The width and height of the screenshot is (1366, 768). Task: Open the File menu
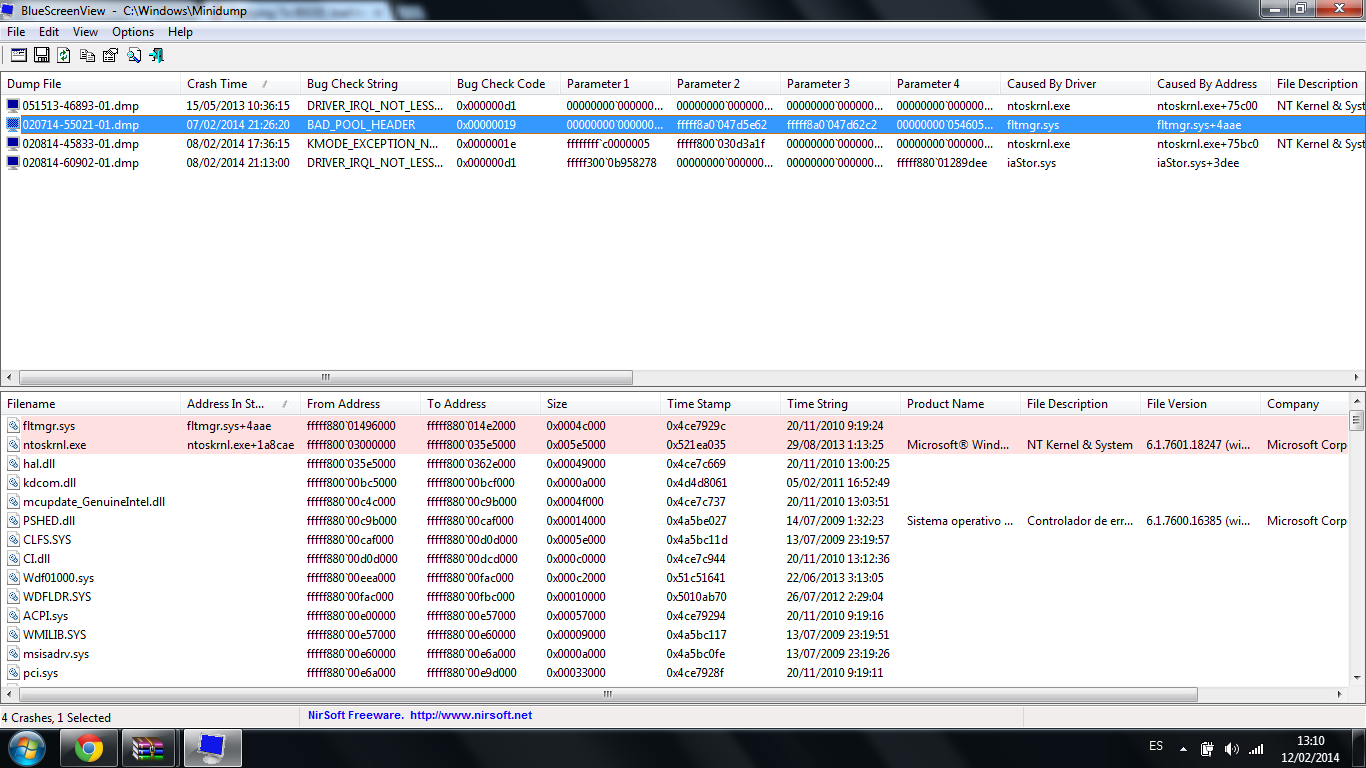coord(16,32)
